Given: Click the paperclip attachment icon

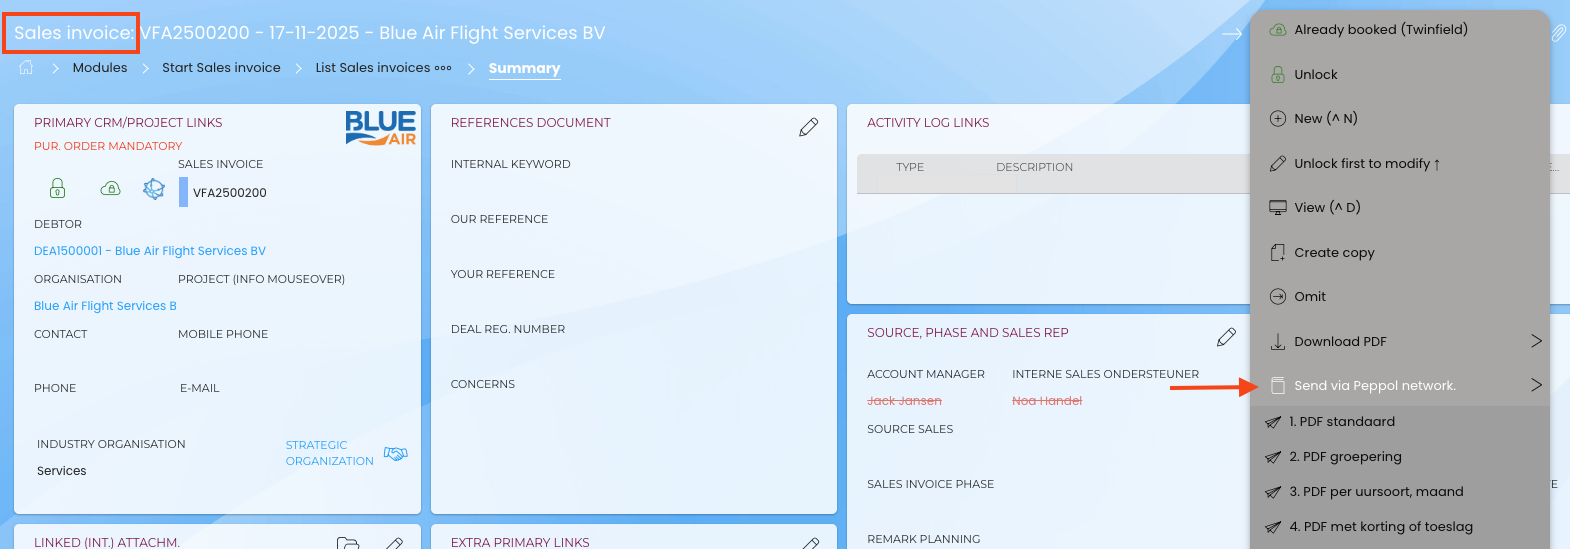Looking at the screenshot, I should pyautogui.click(x=1558, y=33).
